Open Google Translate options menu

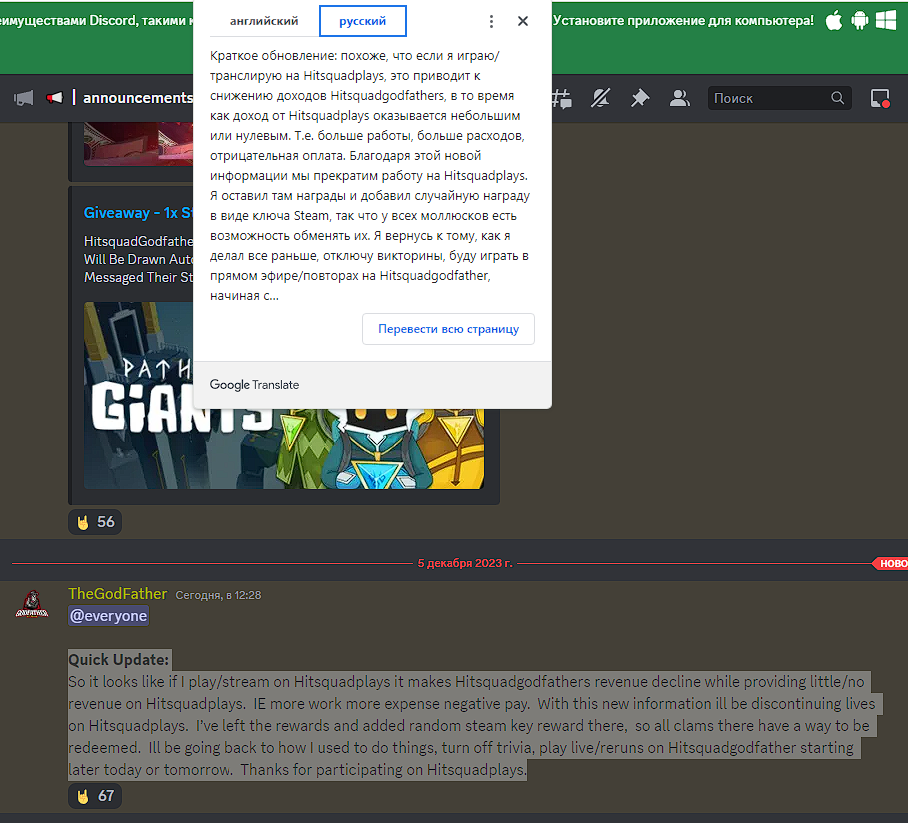point(491,21)
